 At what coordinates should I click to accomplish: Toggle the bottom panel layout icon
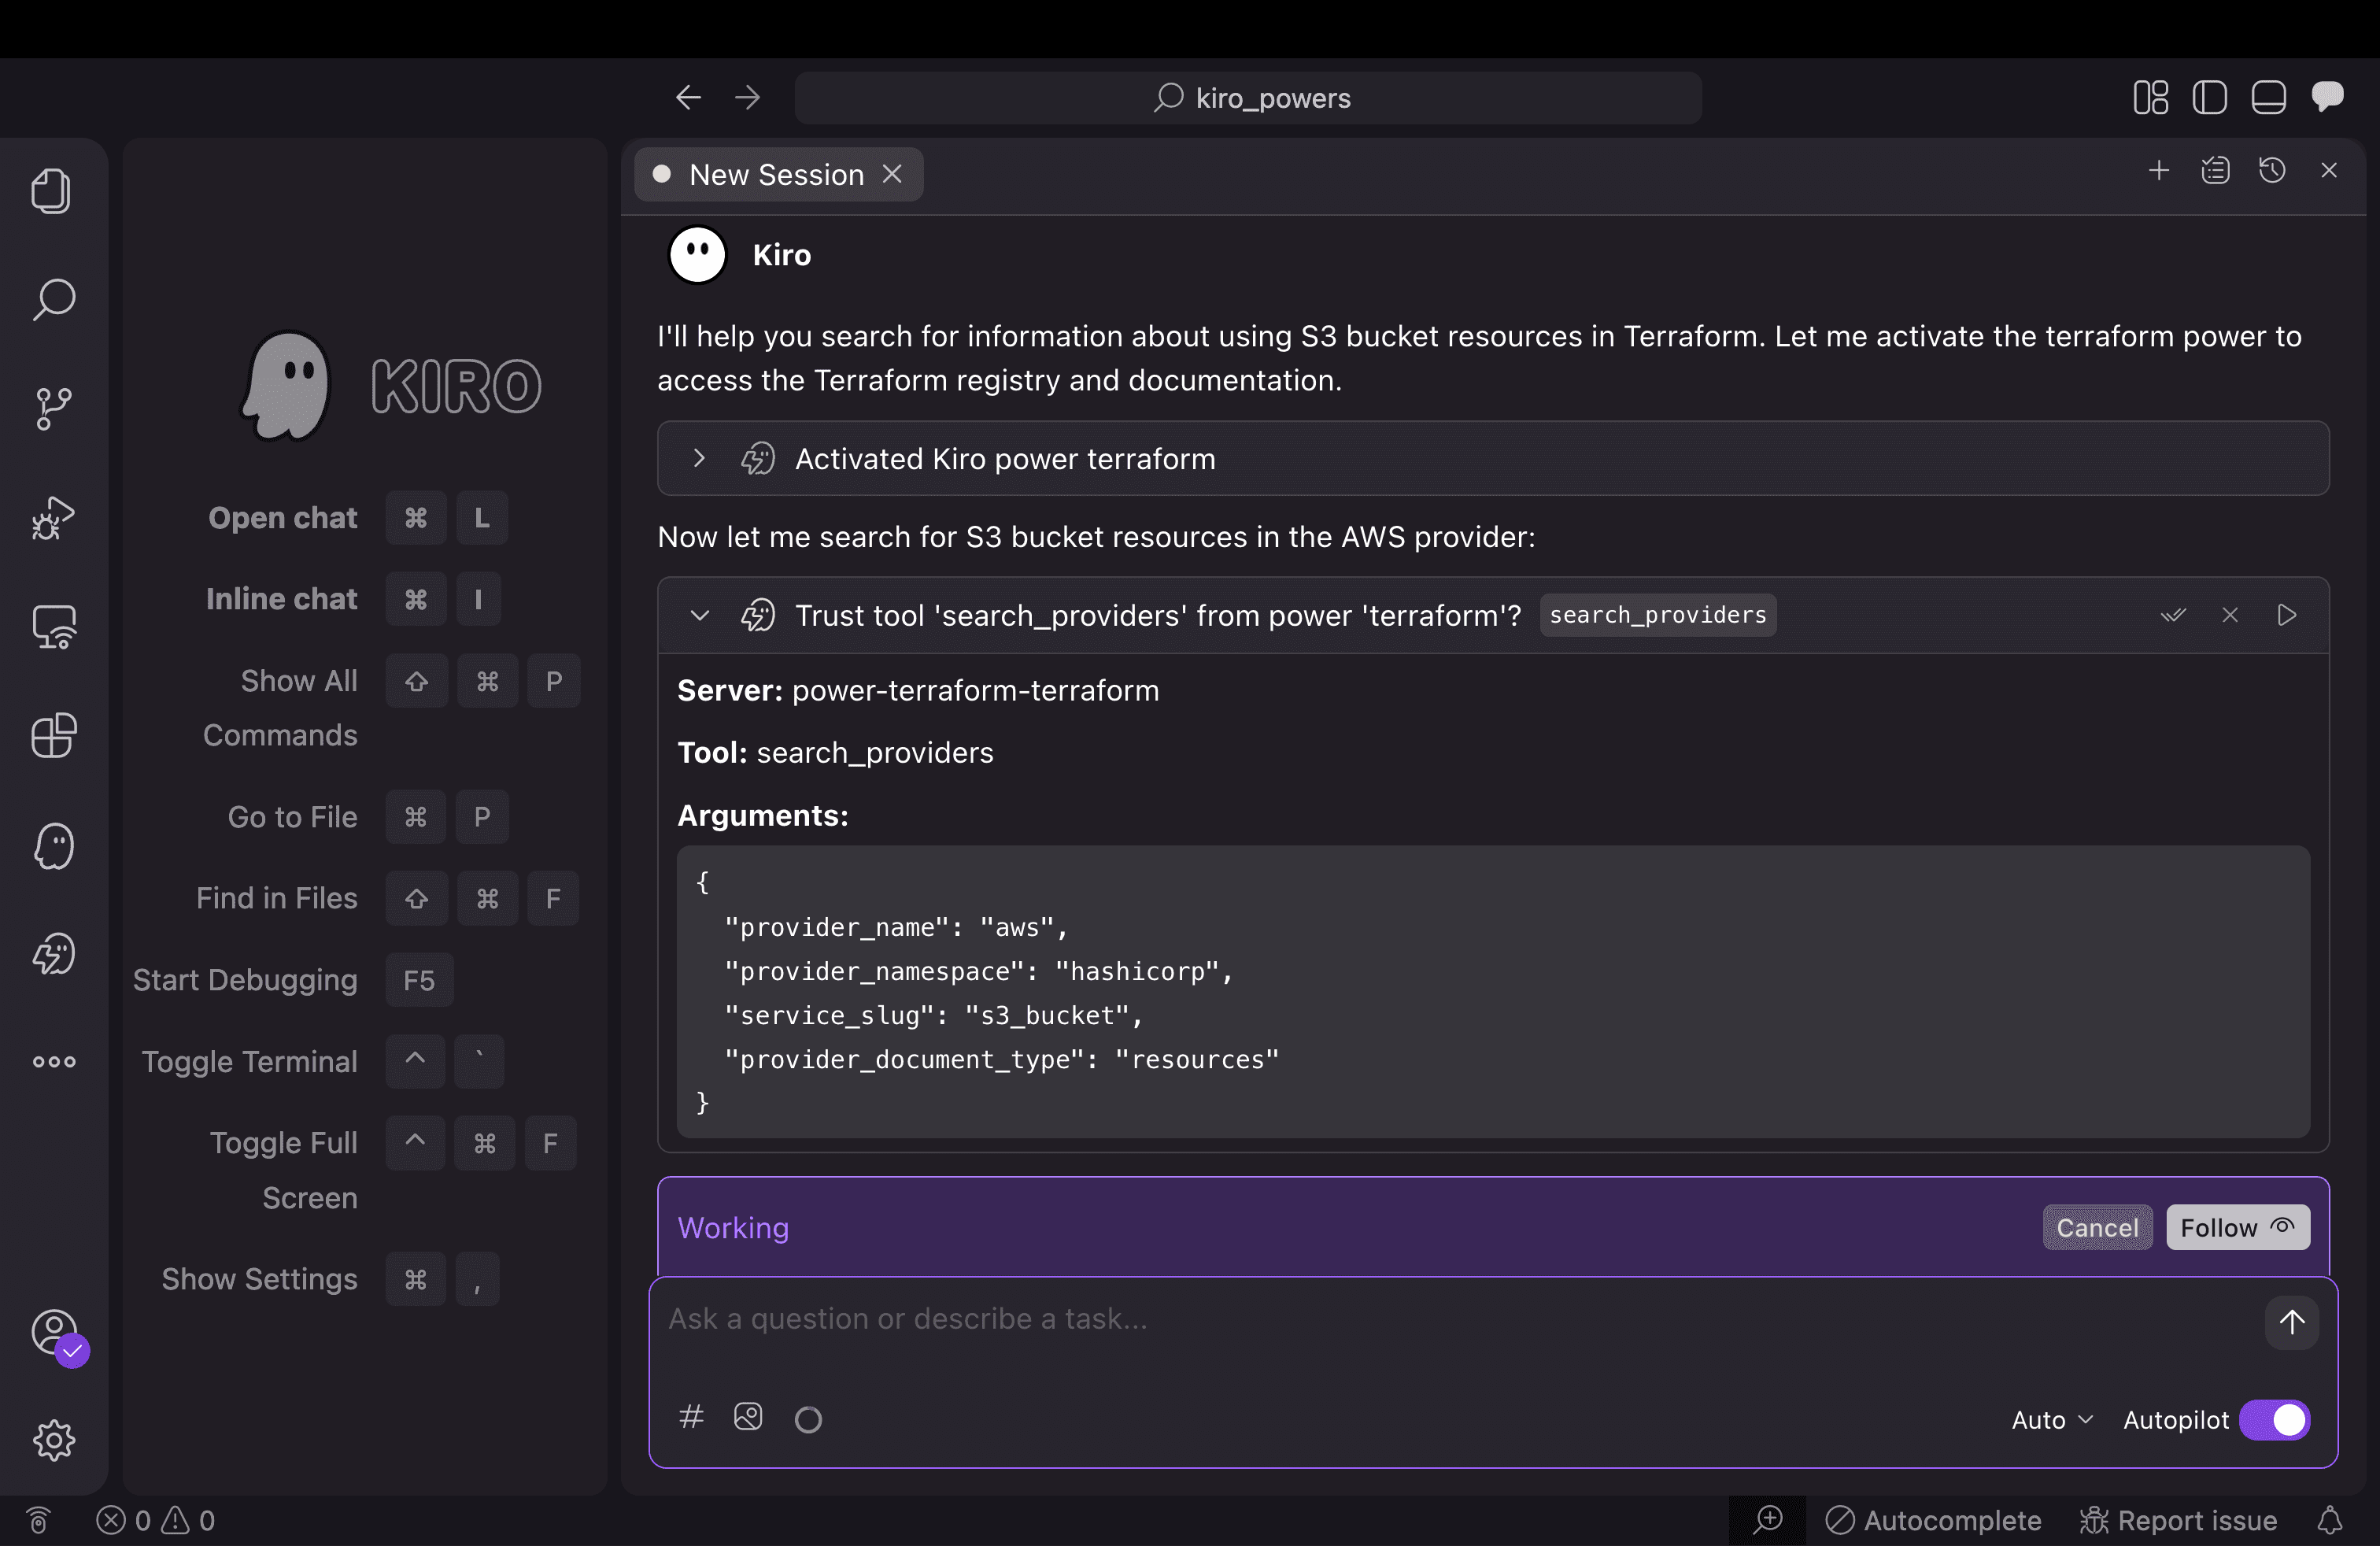(2268, 97)
